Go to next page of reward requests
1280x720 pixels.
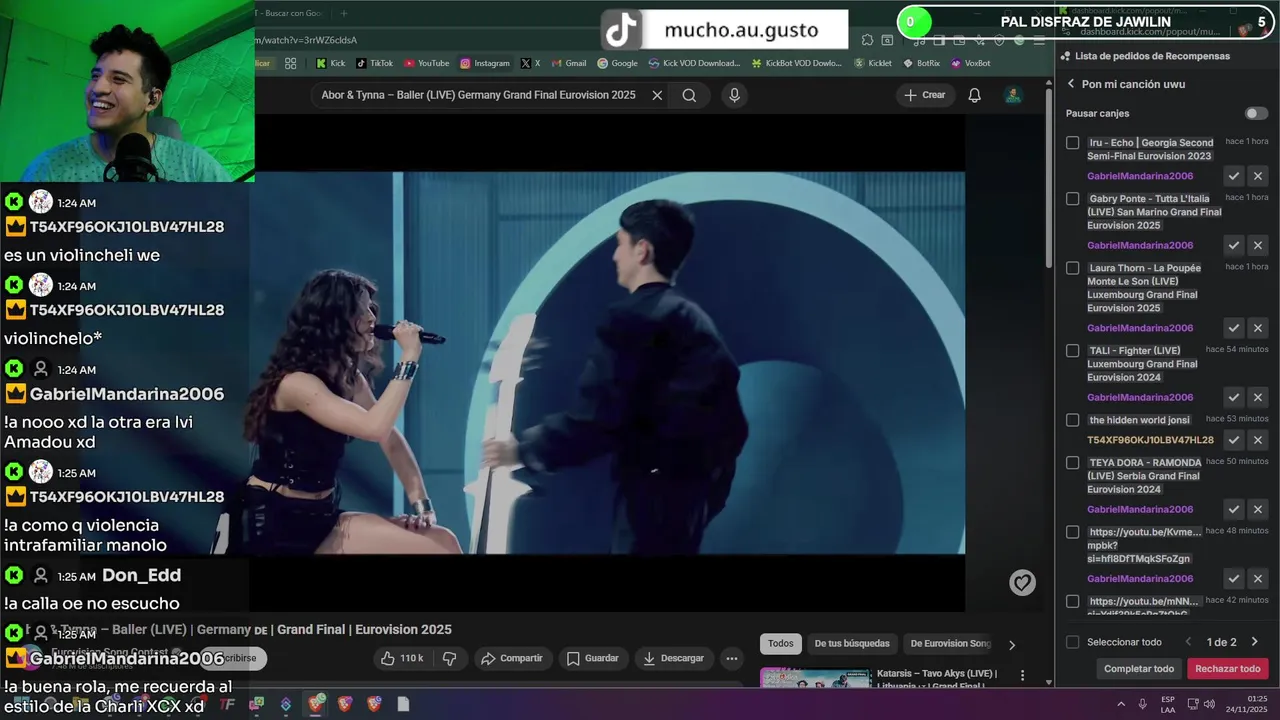pos(1254,642)
